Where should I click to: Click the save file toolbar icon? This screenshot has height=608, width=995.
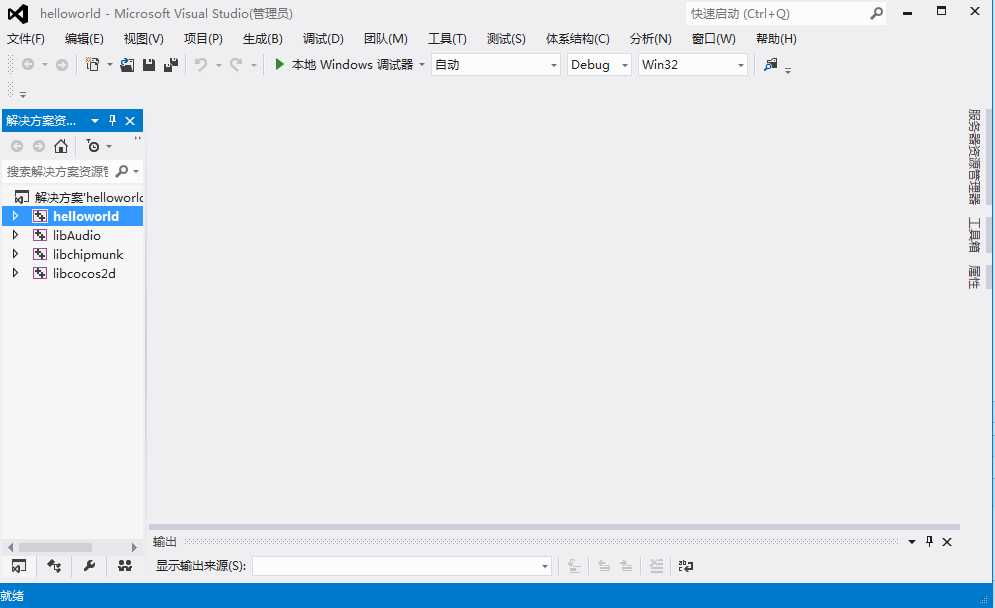coord(149,64)
